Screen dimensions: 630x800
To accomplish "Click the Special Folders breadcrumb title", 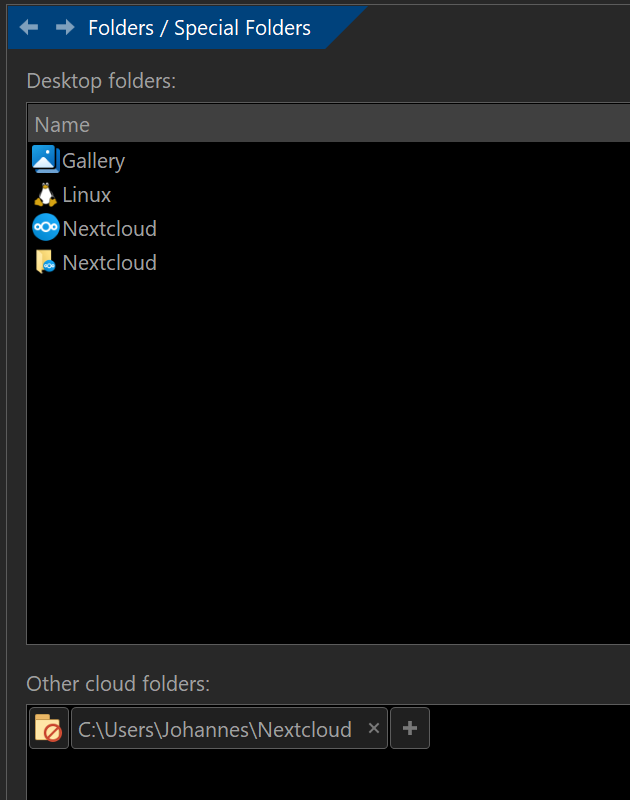I will point(242,28).
